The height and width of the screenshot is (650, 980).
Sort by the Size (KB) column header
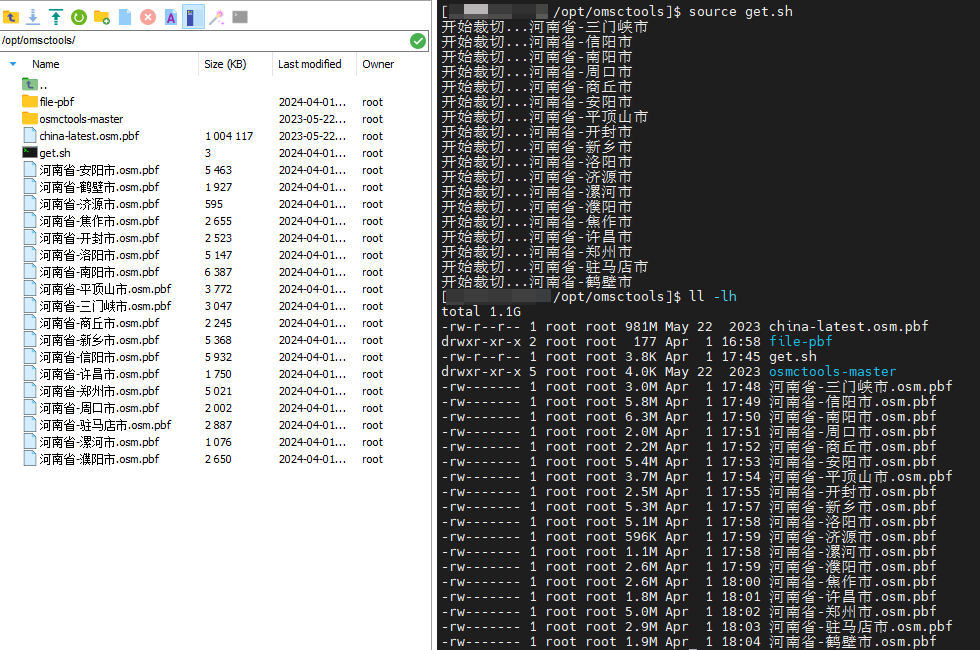225,64
